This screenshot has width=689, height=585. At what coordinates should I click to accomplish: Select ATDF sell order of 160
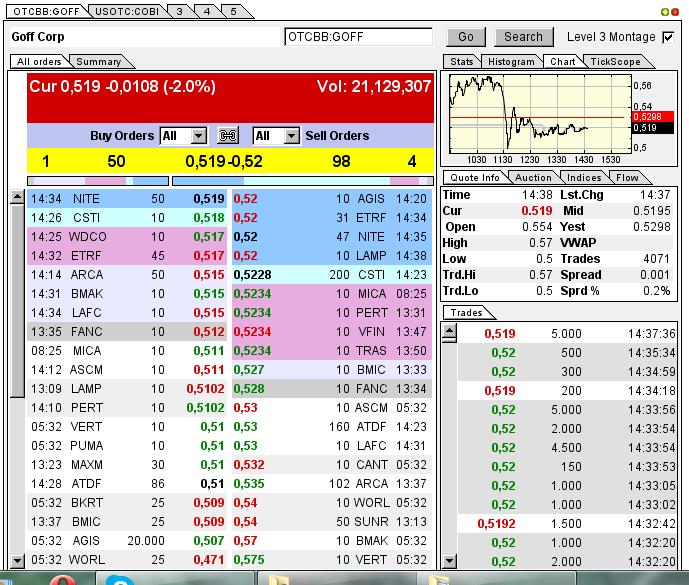click(332, 427)
